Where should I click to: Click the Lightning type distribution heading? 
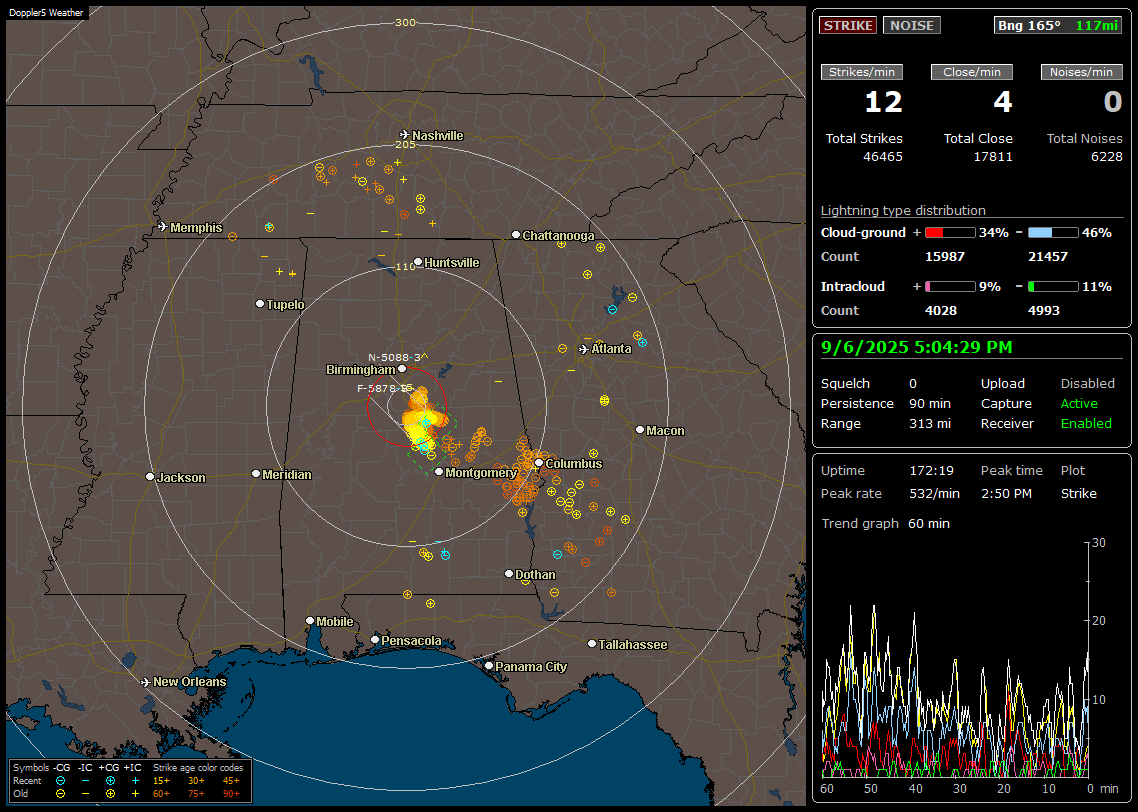coord(903,210)
